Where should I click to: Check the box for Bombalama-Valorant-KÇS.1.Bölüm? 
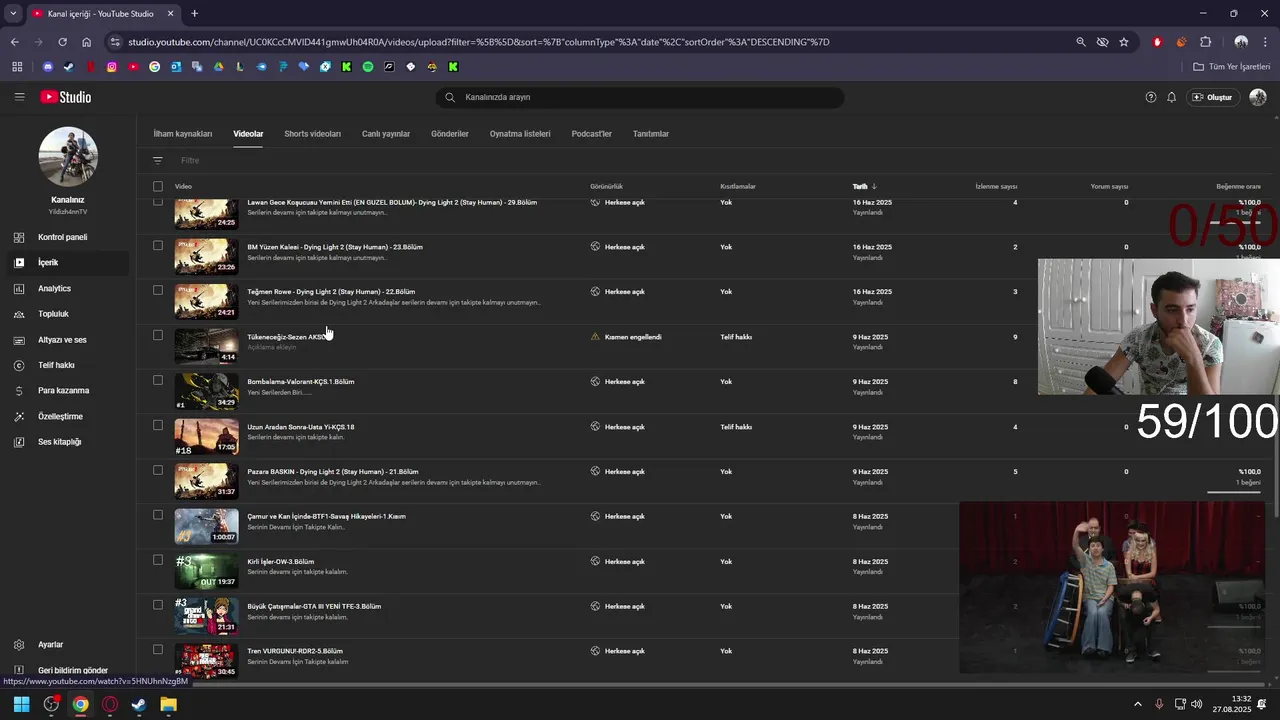tap(157, 380)
